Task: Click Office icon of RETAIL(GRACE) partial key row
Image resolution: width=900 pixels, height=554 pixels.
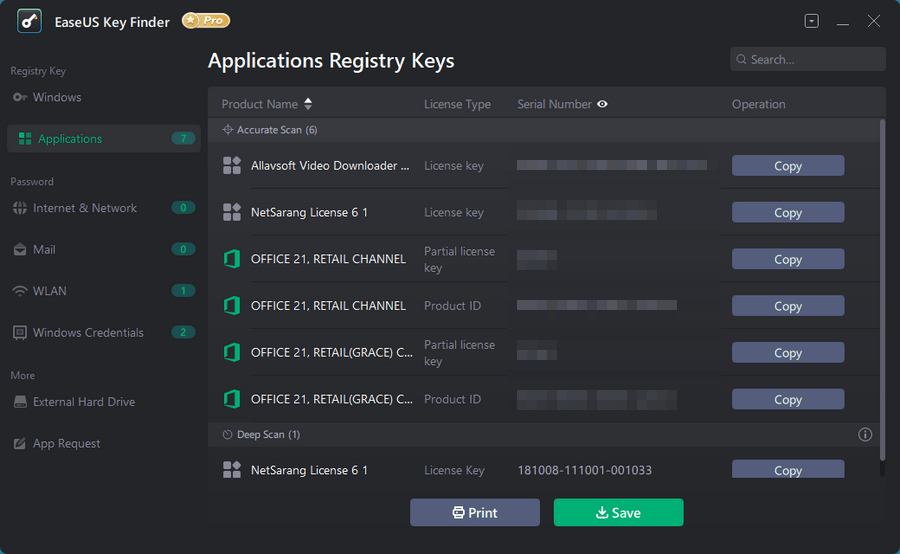Action: pyautogui.click(x=232, y=352)
